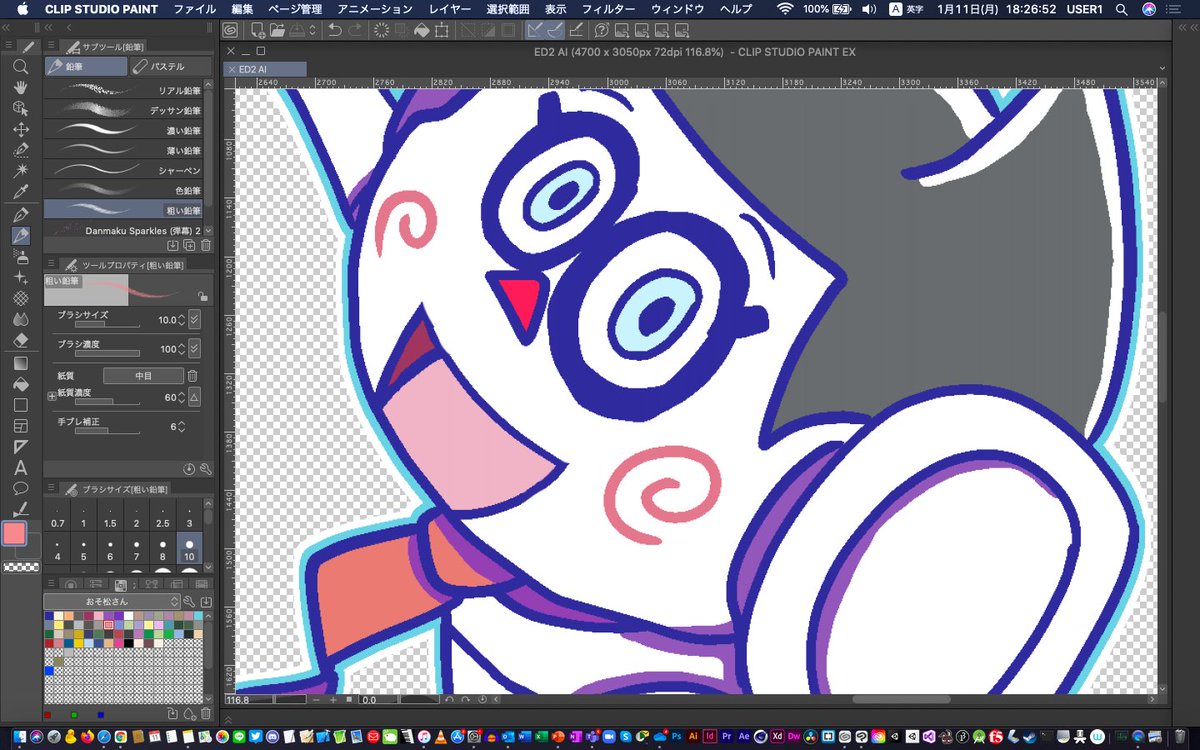Screen dimensions: 1200x750
Task: Choose the リアル鉛筆 brush
Action: [124, 91]
